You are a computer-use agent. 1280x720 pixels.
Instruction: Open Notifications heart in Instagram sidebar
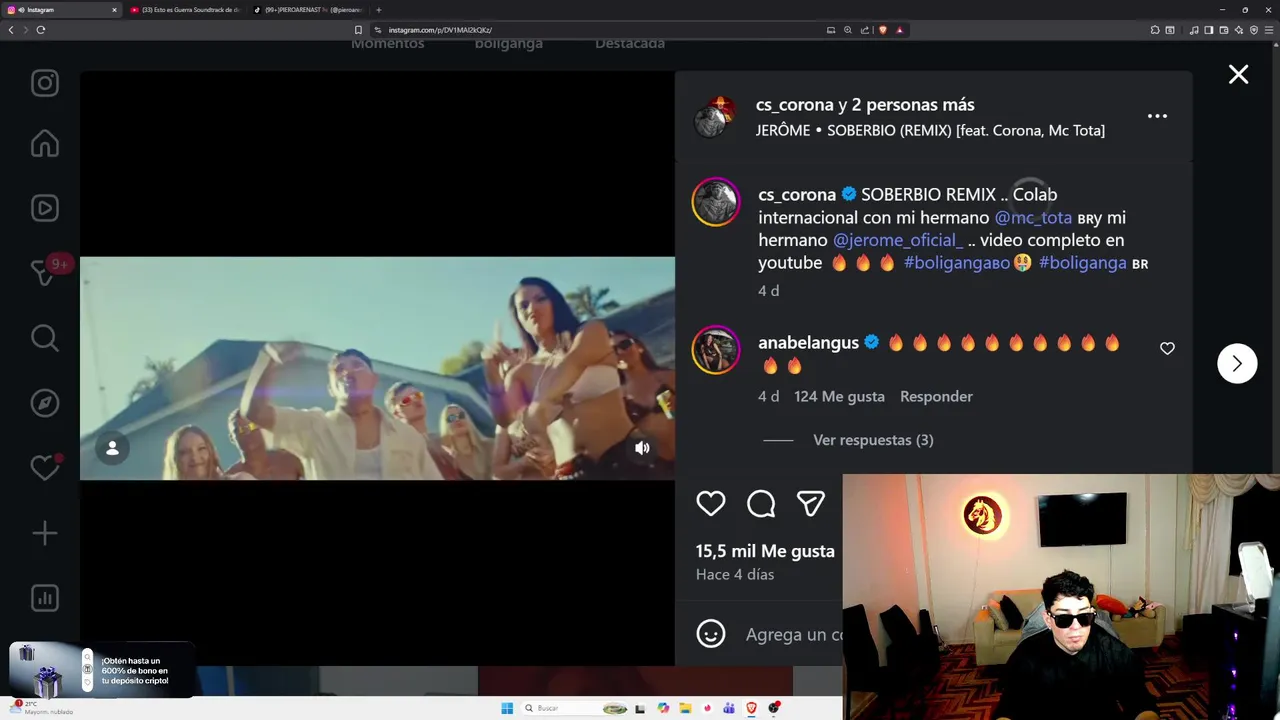[x=46, y=467]
